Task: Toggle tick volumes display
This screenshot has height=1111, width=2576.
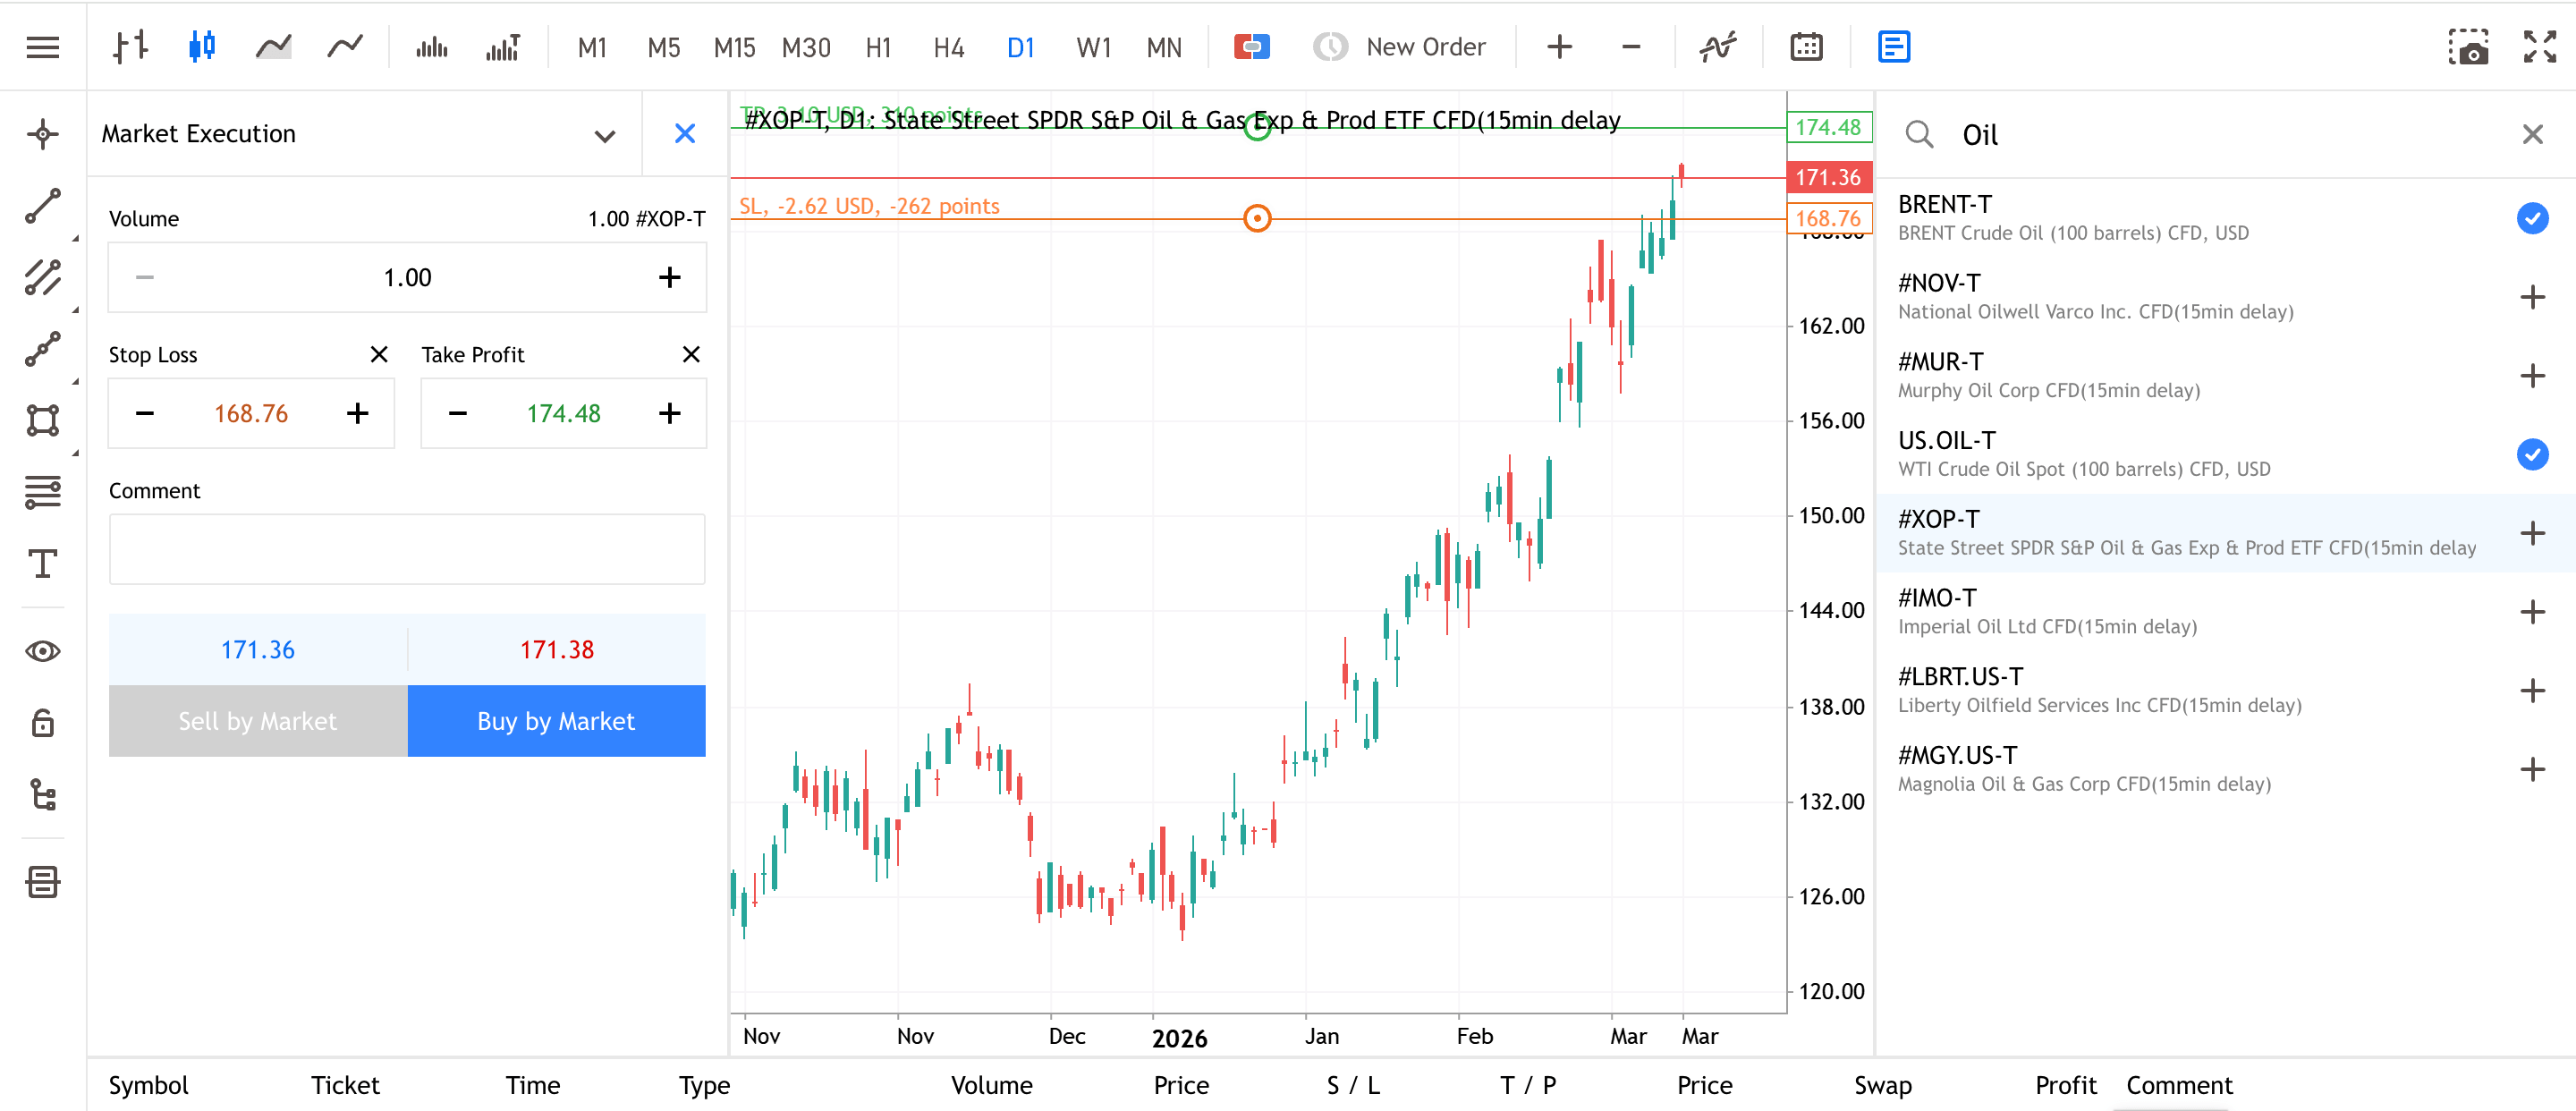Action: [431, 47]
